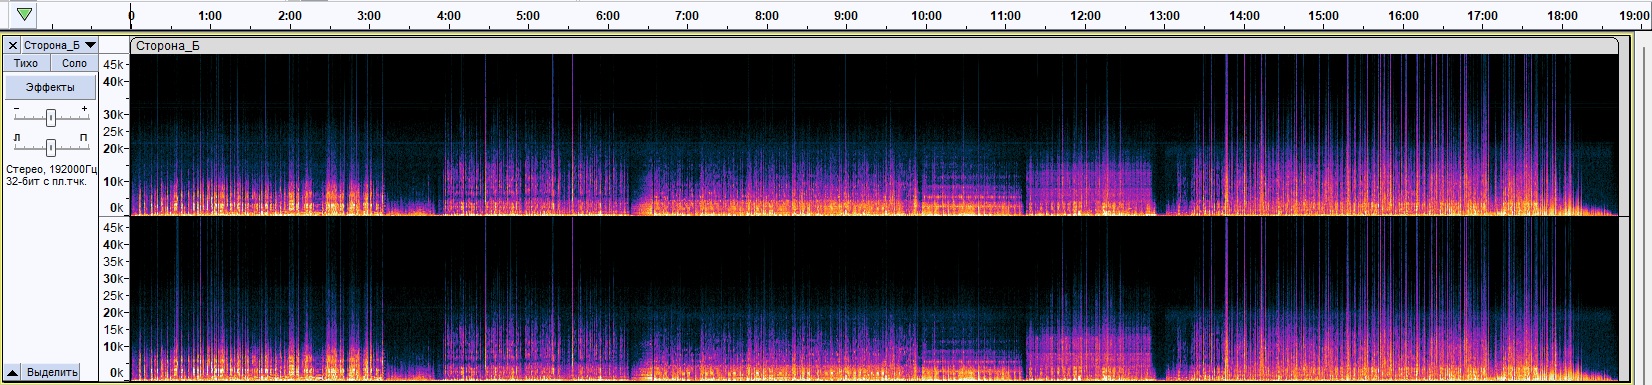This screenshot has width=1652, height=385.
Task: Click the 12:00 mark on the timeline ruler
Action: [x=1085, y=16]
